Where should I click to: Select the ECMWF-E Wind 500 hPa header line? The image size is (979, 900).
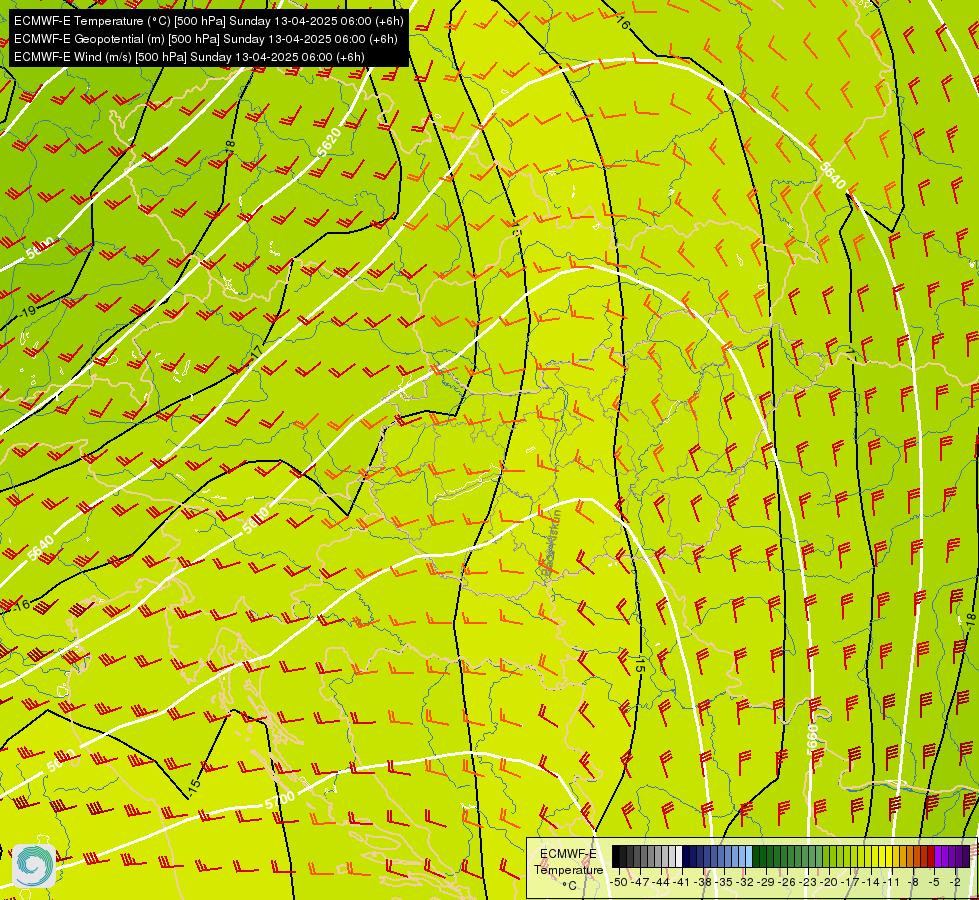189,57
